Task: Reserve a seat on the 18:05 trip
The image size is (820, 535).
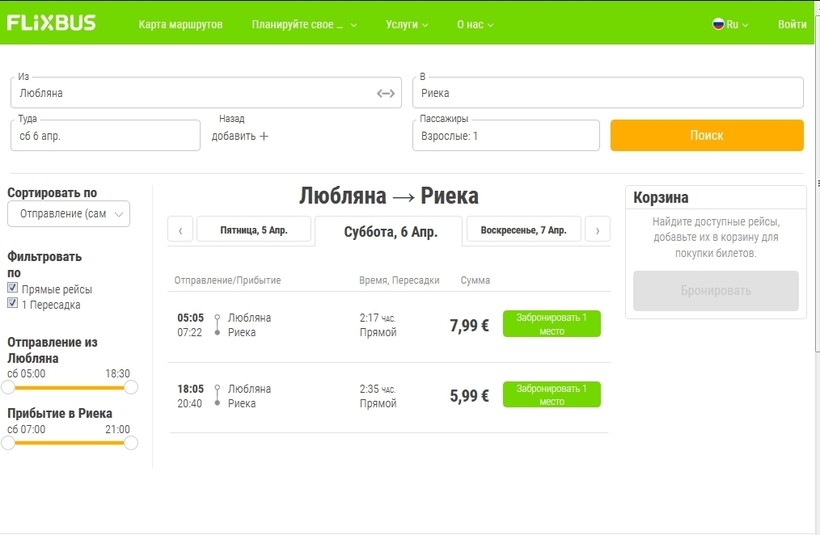Action: click(x=551, y=395)
